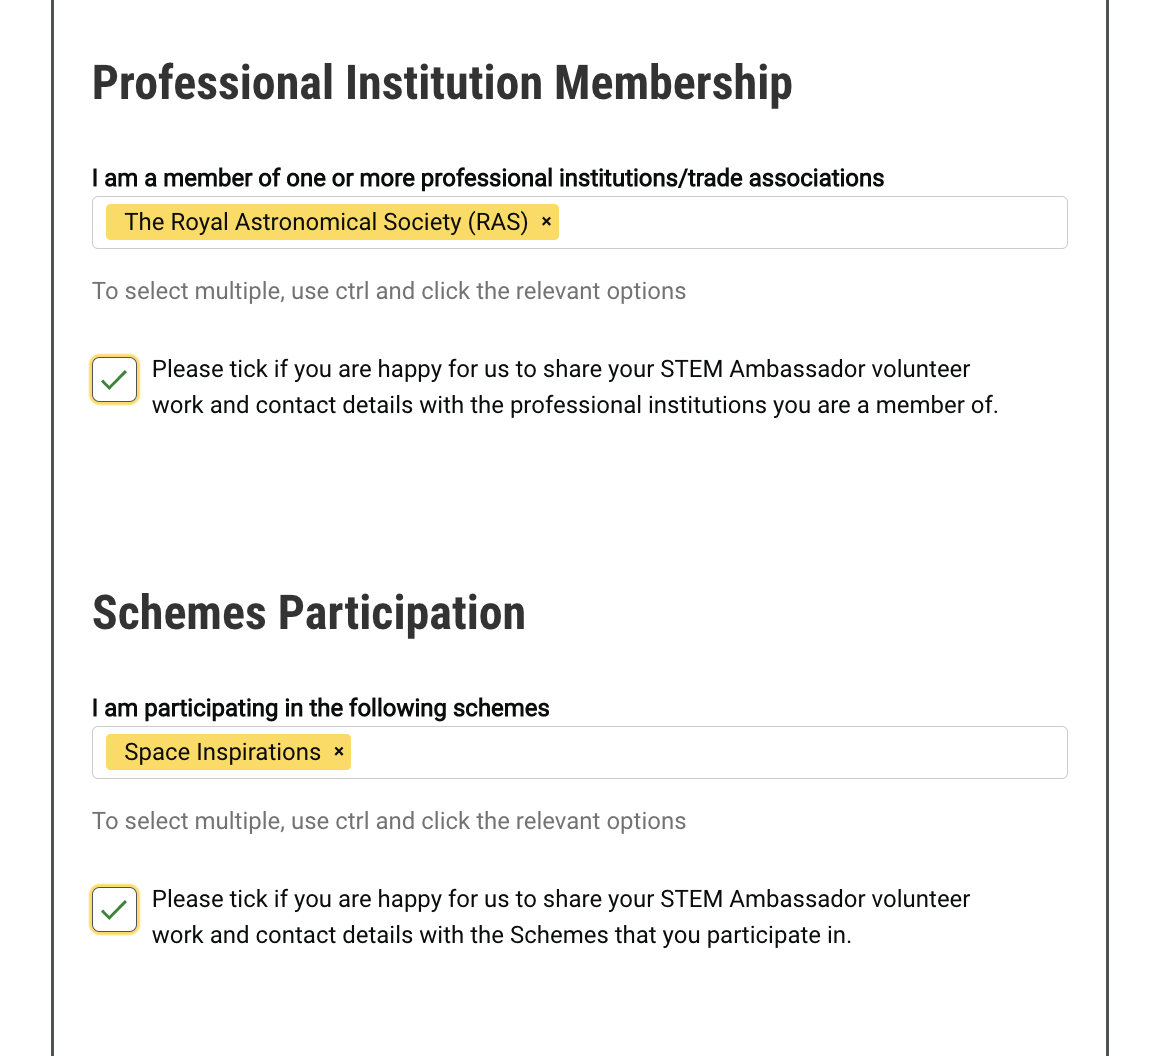
Task: Click the 'I am a member' field label
Action: (x=488, y=178)
